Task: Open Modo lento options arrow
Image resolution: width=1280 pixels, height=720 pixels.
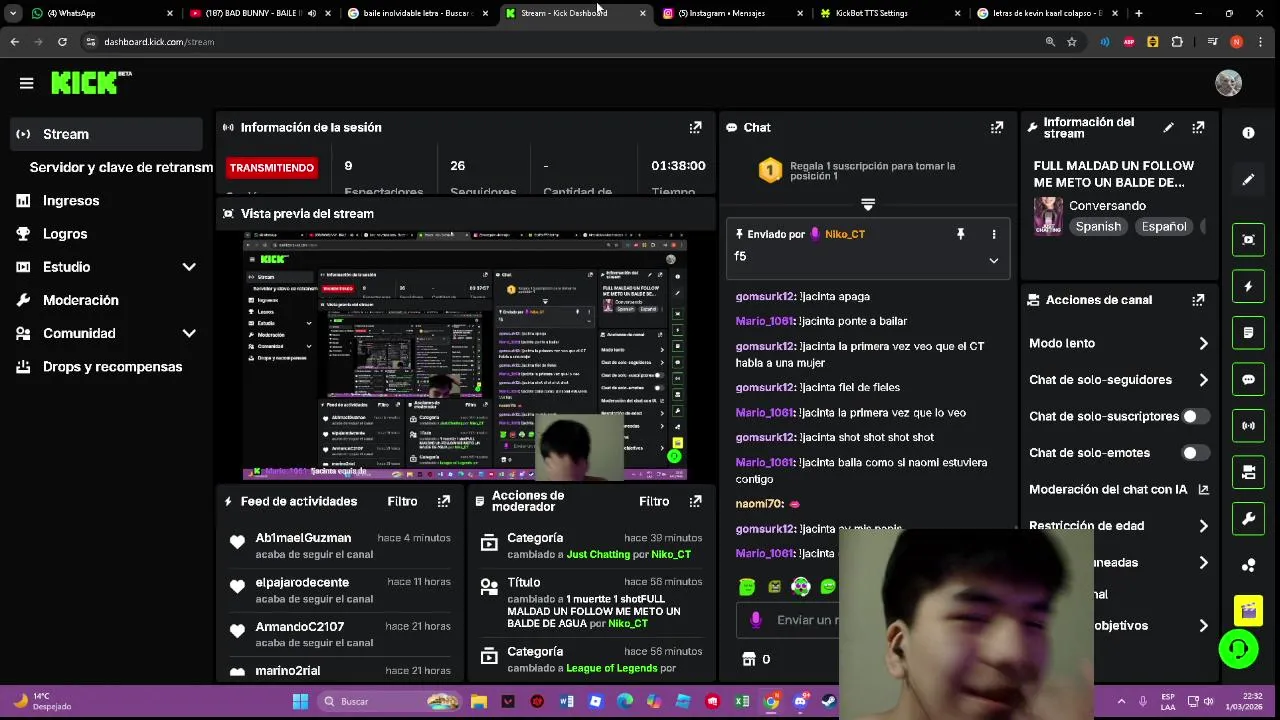Action: pos(1203,343)
